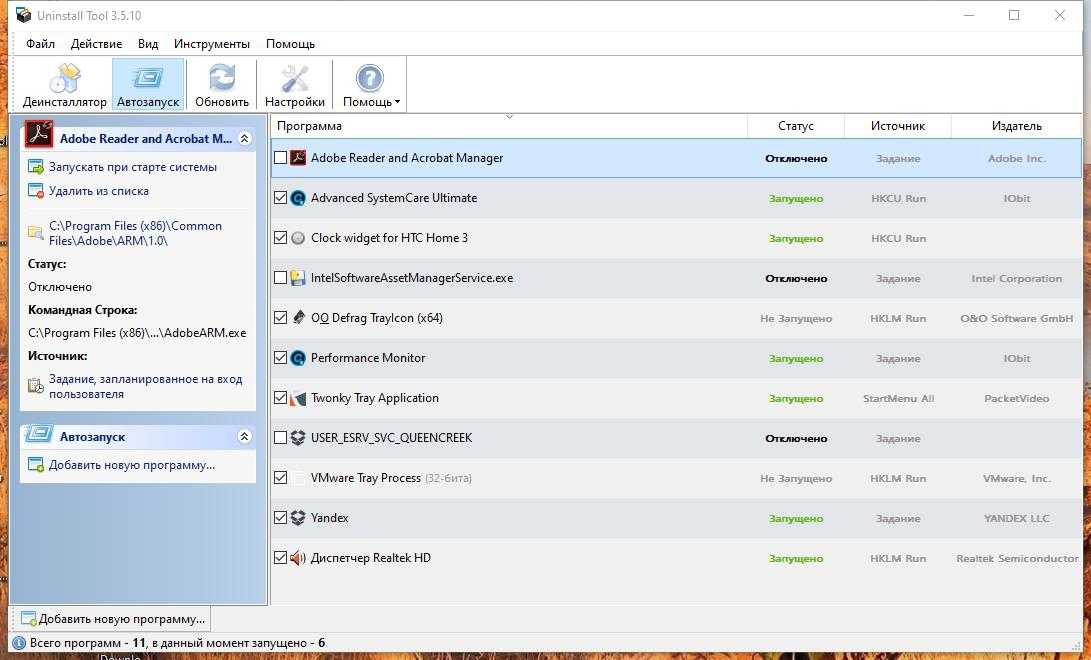Disable the Performance Monitor checkbox
Viewport: 1091px width, 660px height.
280,358
